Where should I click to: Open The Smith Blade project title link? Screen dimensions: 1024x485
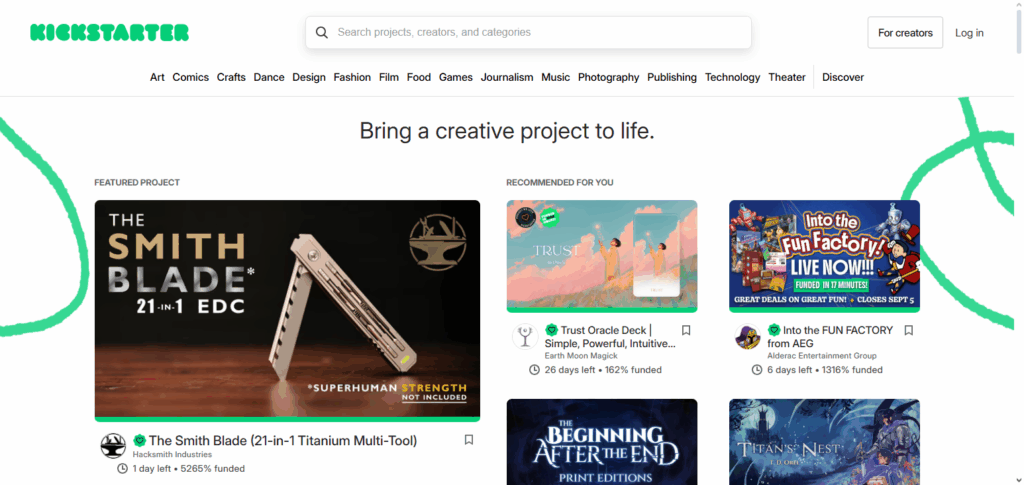(x=283, y=441)
